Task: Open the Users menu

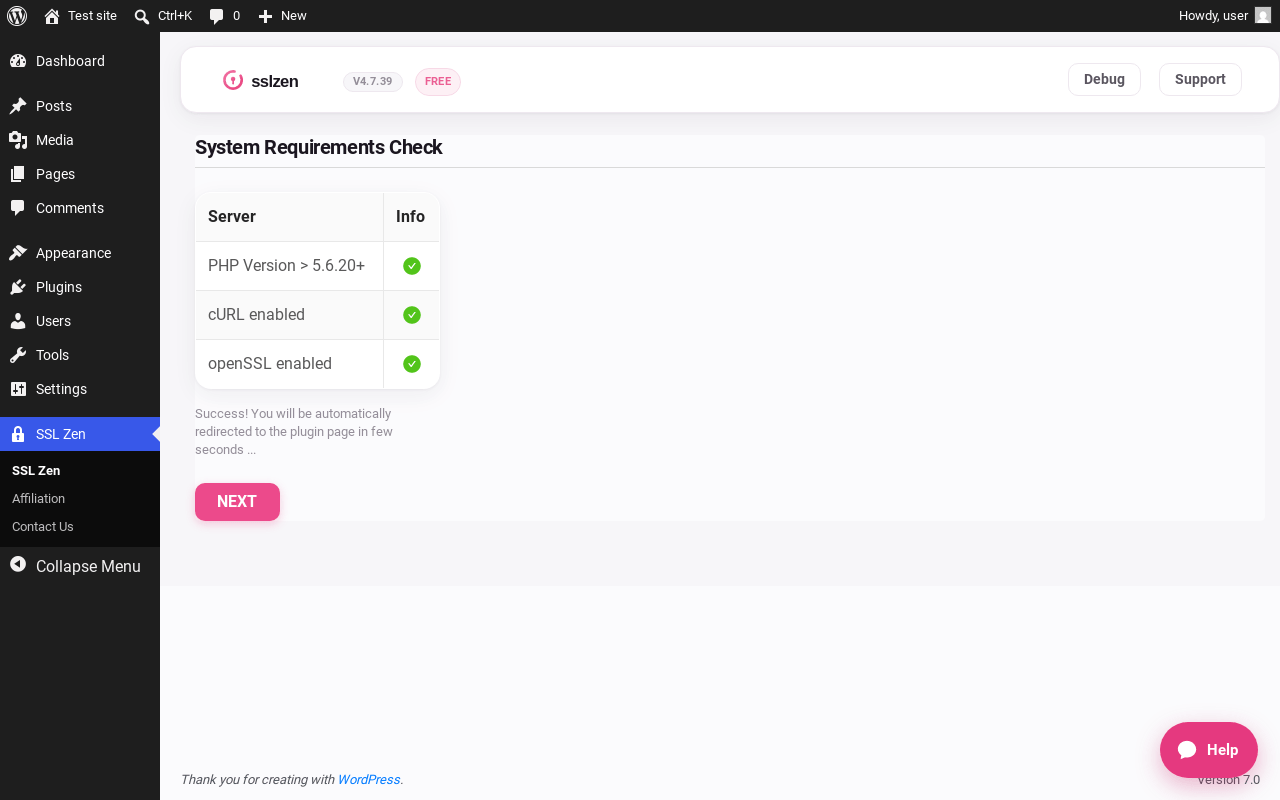Action: (x=80, y=321)
